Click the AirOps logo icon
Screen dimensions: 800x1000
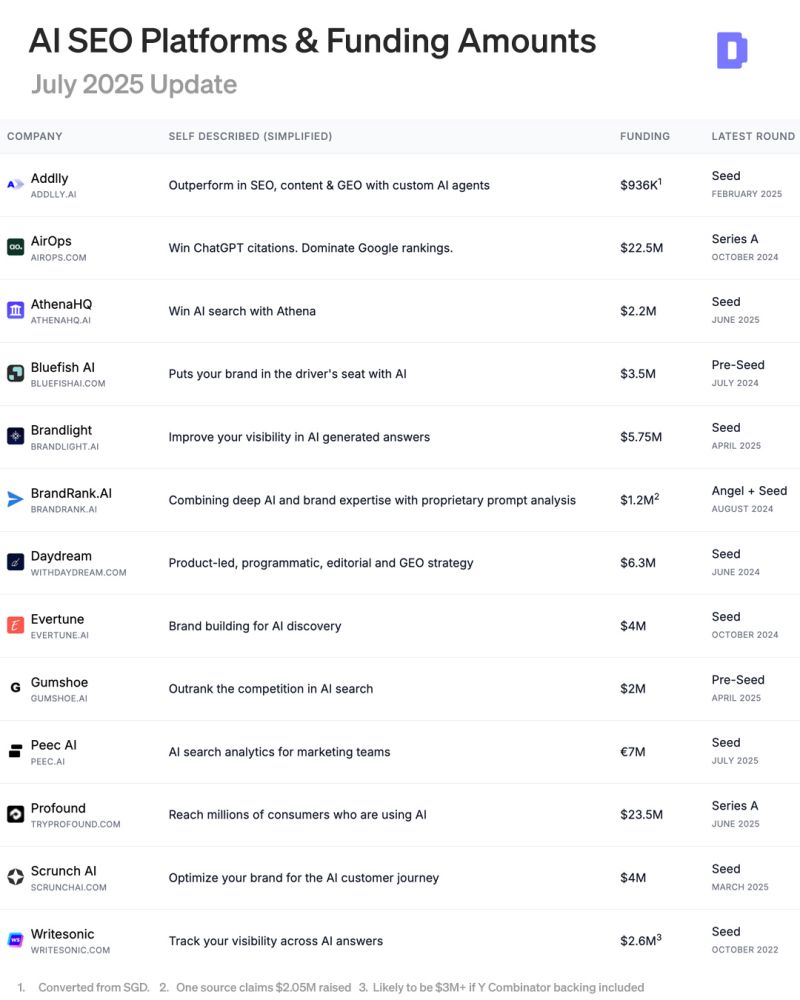coord(15,247)
